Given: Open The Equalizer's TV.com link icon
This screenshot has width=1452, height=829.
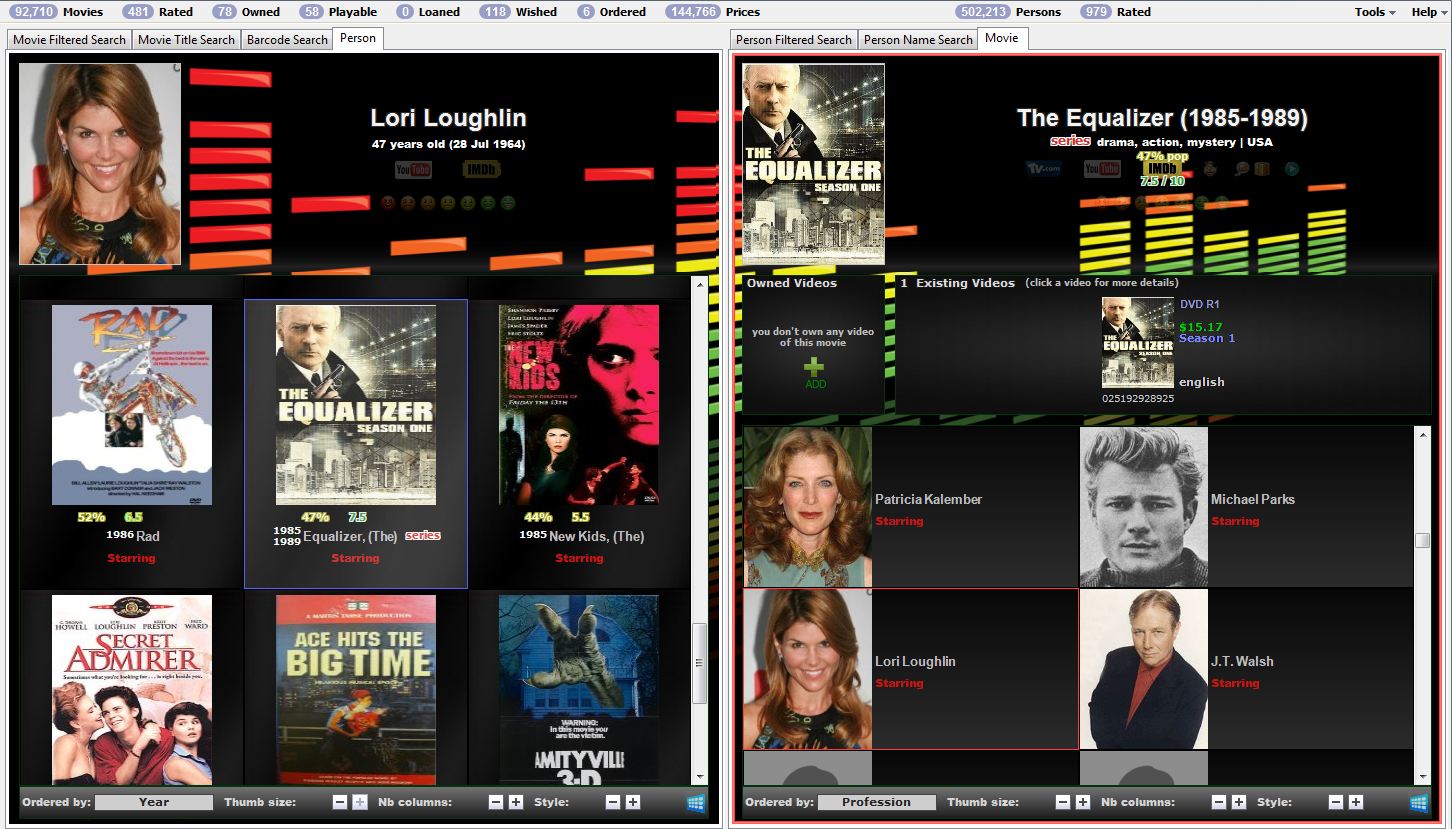Looking at the screenshot, I should tap(1043, 168).
